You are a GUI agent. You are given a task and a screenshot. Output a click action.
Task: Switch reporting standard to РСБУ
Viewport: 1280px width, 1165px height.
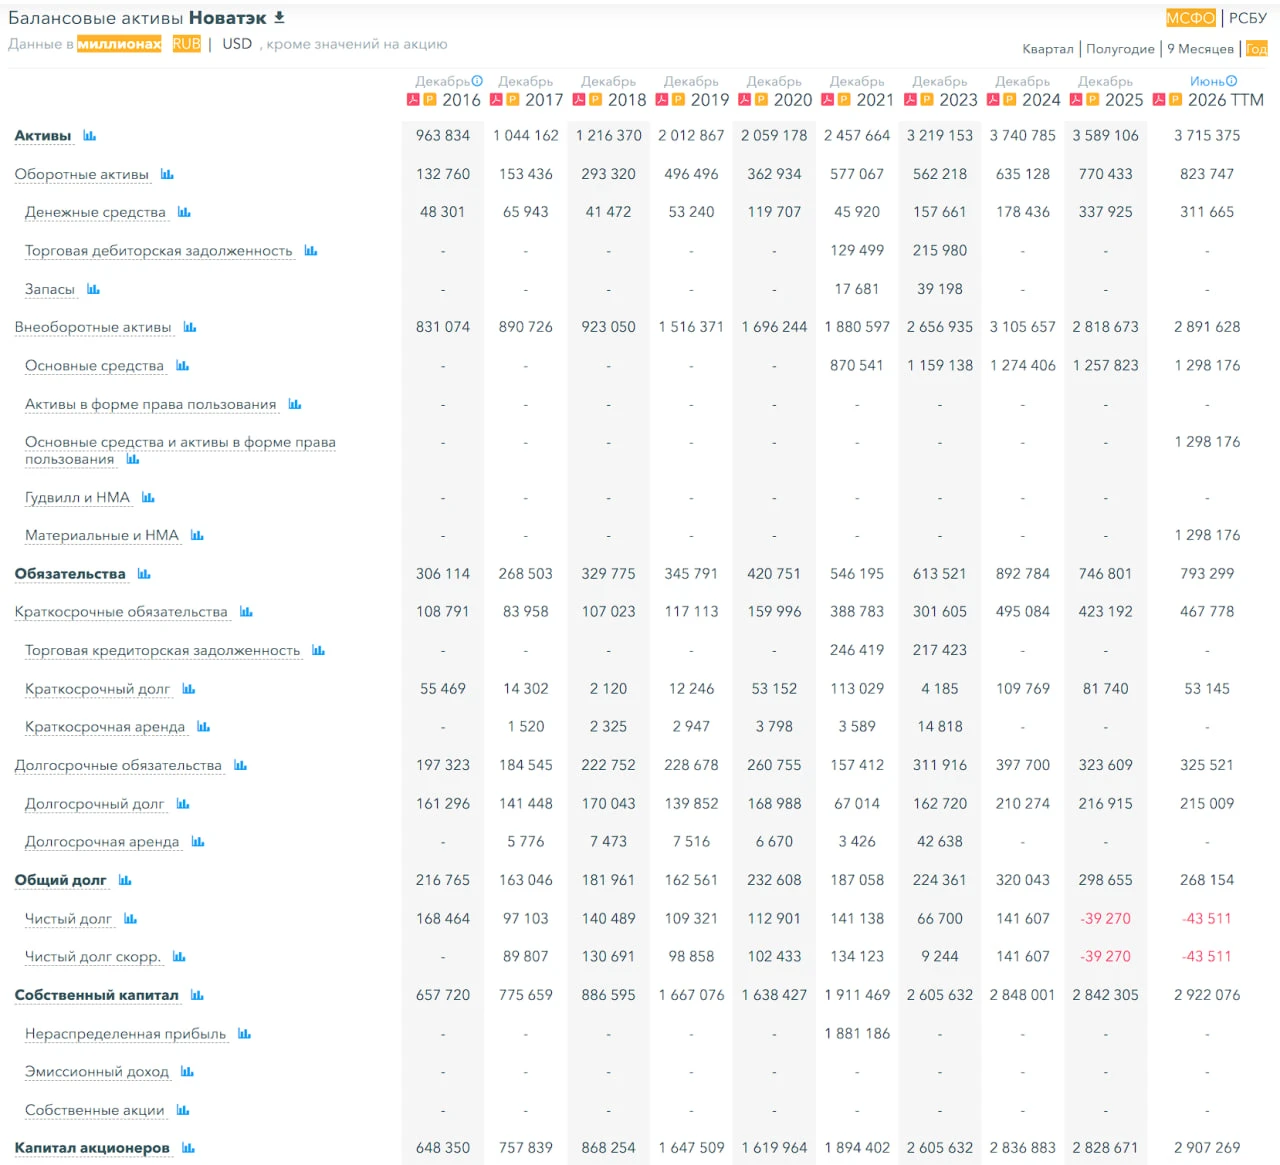1248,18
